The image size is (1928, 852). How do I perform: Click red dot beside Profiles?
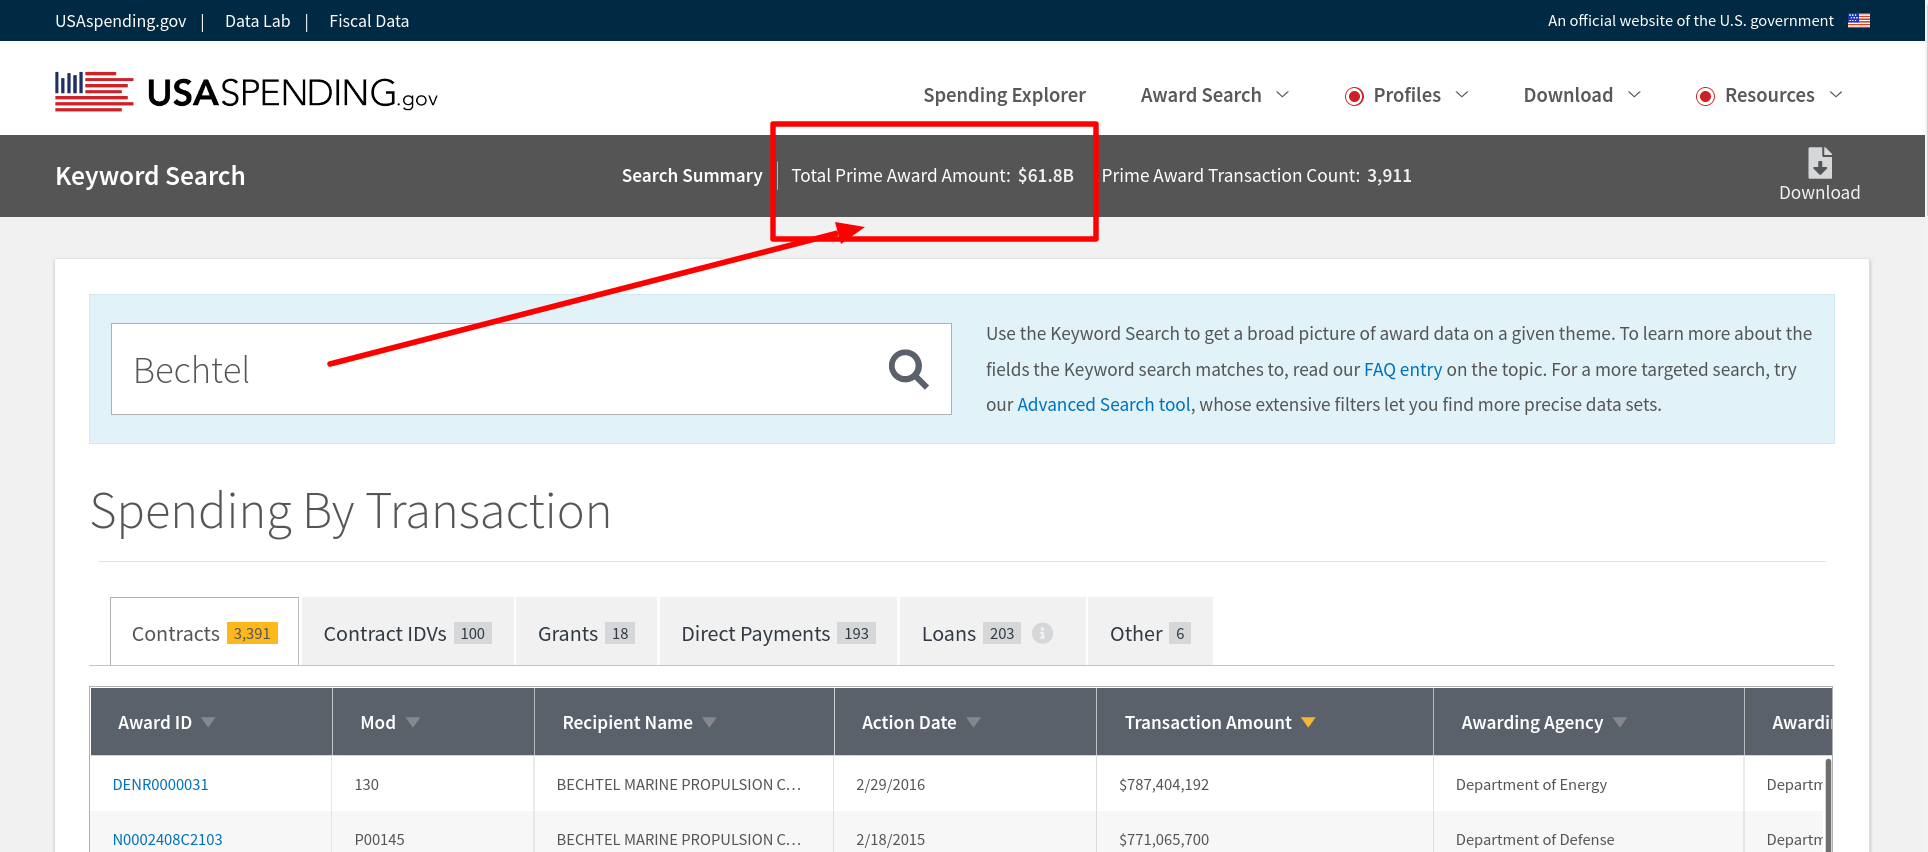click(1354, 96)
